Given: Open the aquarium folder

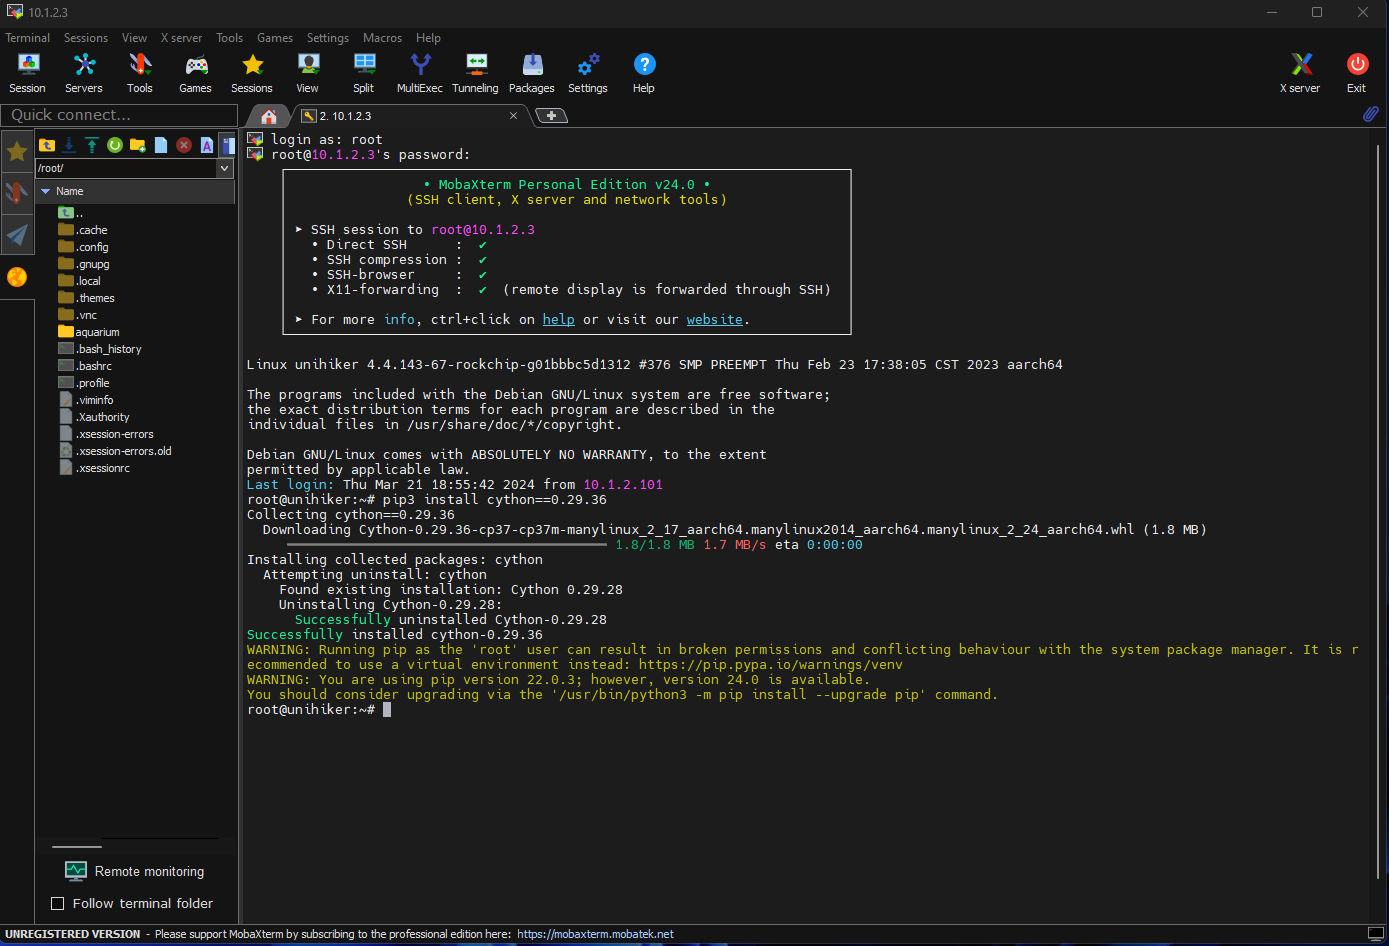Looking at the screenshot, I should [x=97, y=332].
